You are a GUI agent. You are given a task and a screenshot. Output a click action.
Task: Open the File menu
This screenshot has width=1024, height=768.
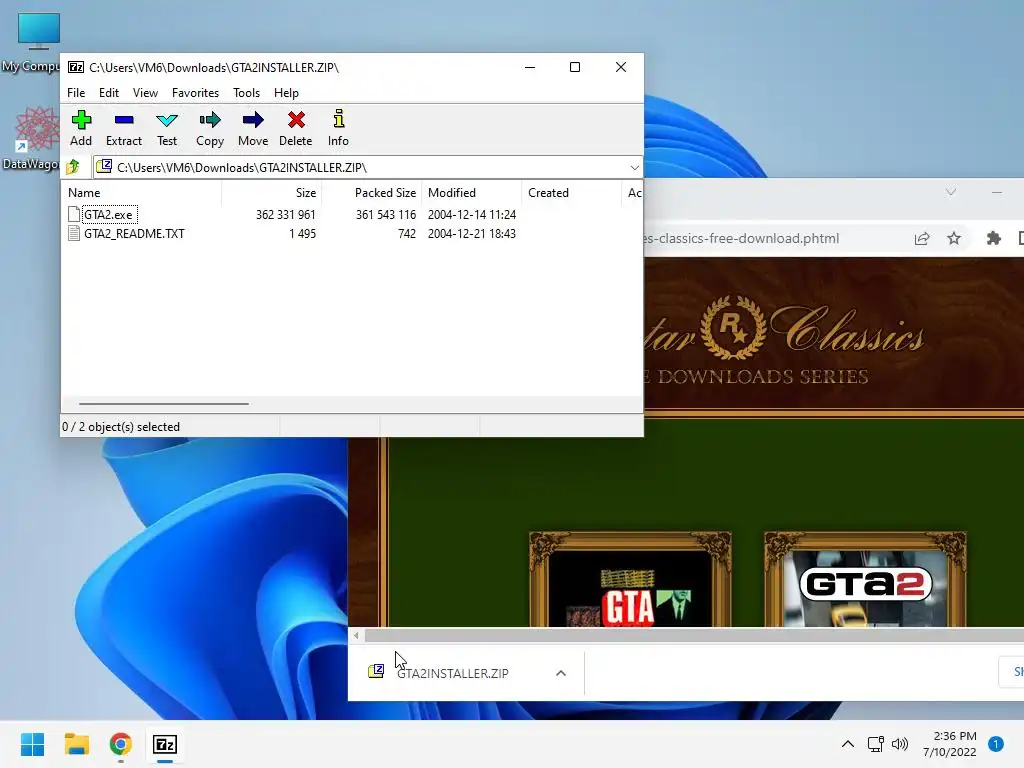pos(76,93)
